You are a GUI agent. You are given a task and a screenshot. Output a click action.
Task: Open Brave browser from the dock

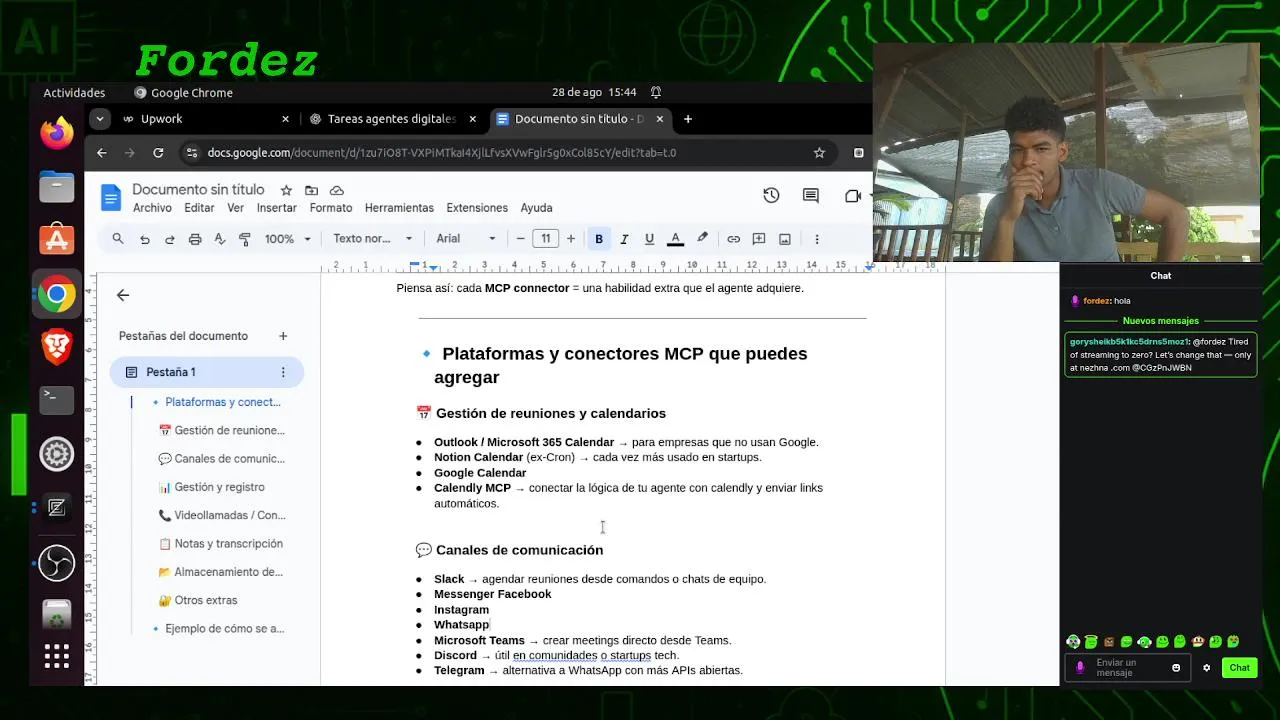click(57, 347)
